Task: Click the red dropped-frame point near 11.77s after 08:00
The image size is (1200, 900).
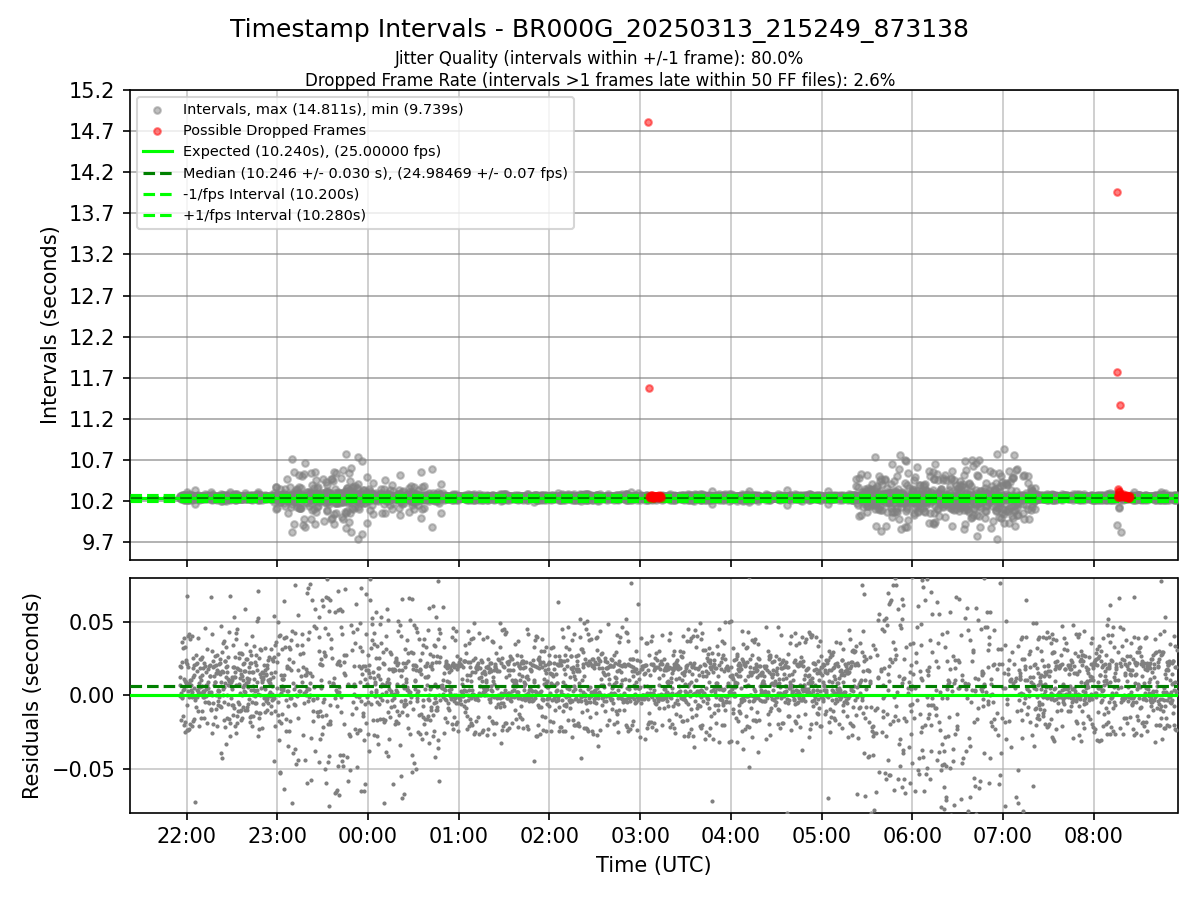Action: [x=1117, y=372]
